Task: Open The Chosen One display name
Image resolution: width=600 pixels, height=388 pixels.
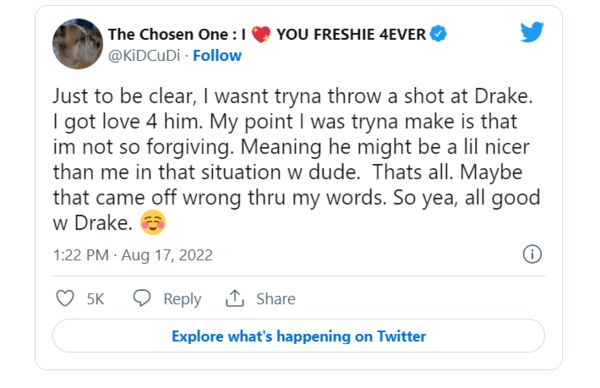Action: click(x=177, y=34)
